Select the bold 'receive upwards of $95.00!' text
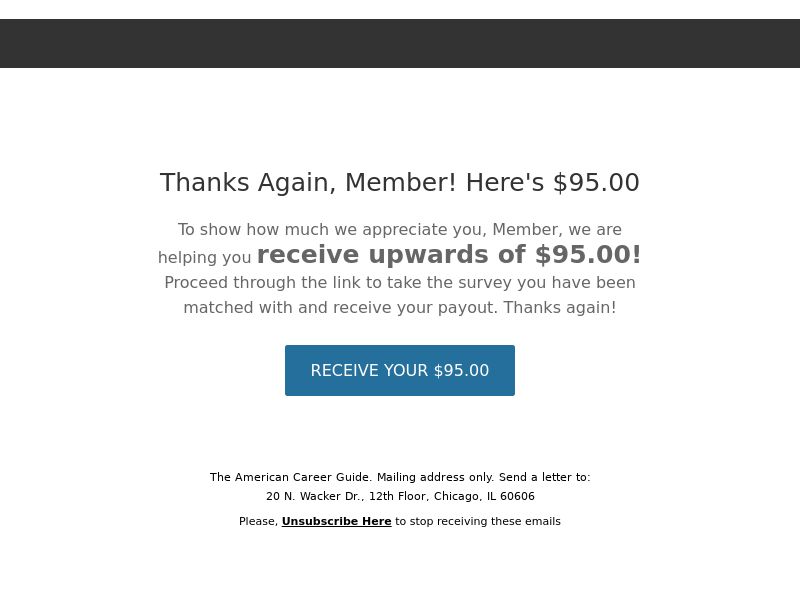 449,254
